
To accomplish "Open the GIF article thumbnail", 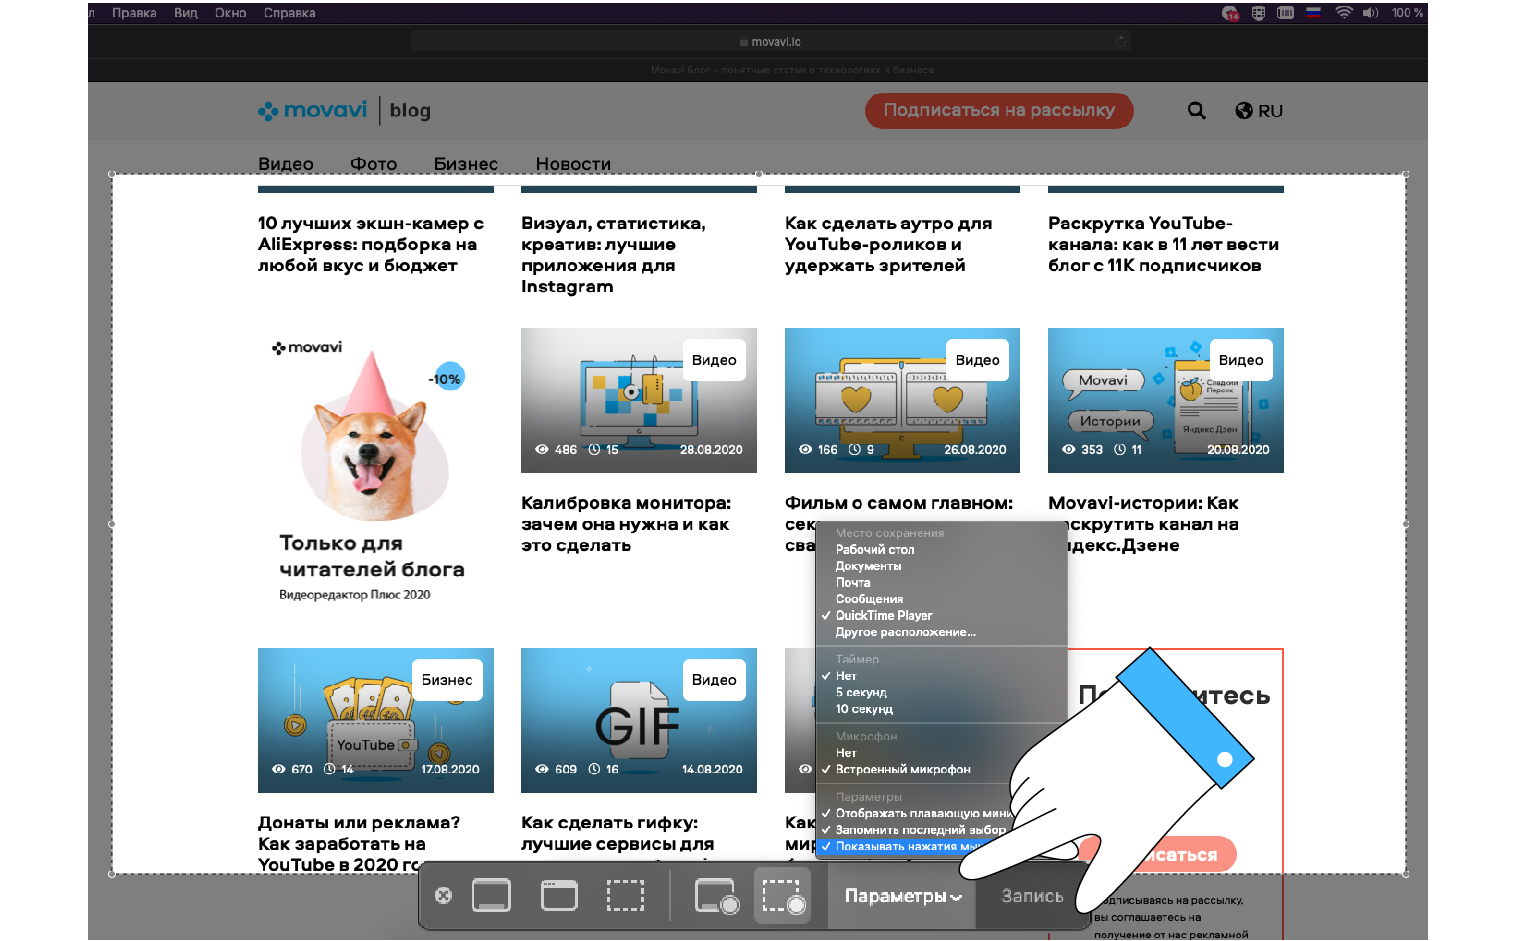I will coord(638,720).
